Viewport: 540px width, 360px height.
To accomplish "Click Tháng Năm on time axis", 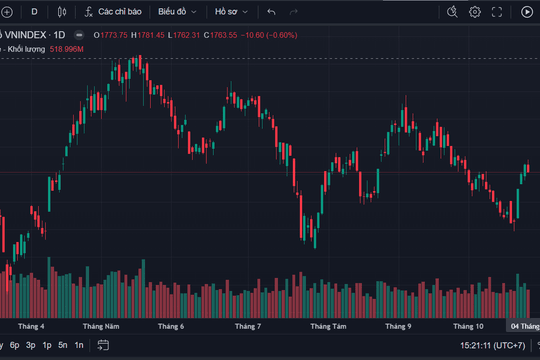I will (101, 326).
